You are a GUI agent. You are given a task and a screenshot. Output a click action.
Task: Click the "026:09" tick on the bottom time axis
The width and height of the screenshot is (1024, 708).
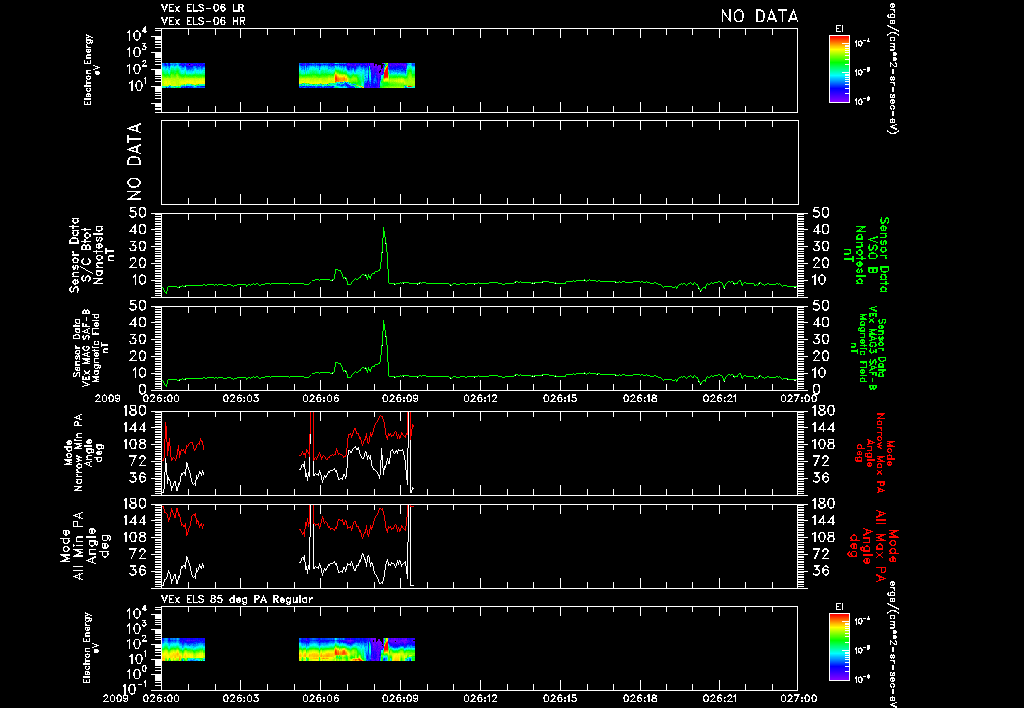coord(400,698)
